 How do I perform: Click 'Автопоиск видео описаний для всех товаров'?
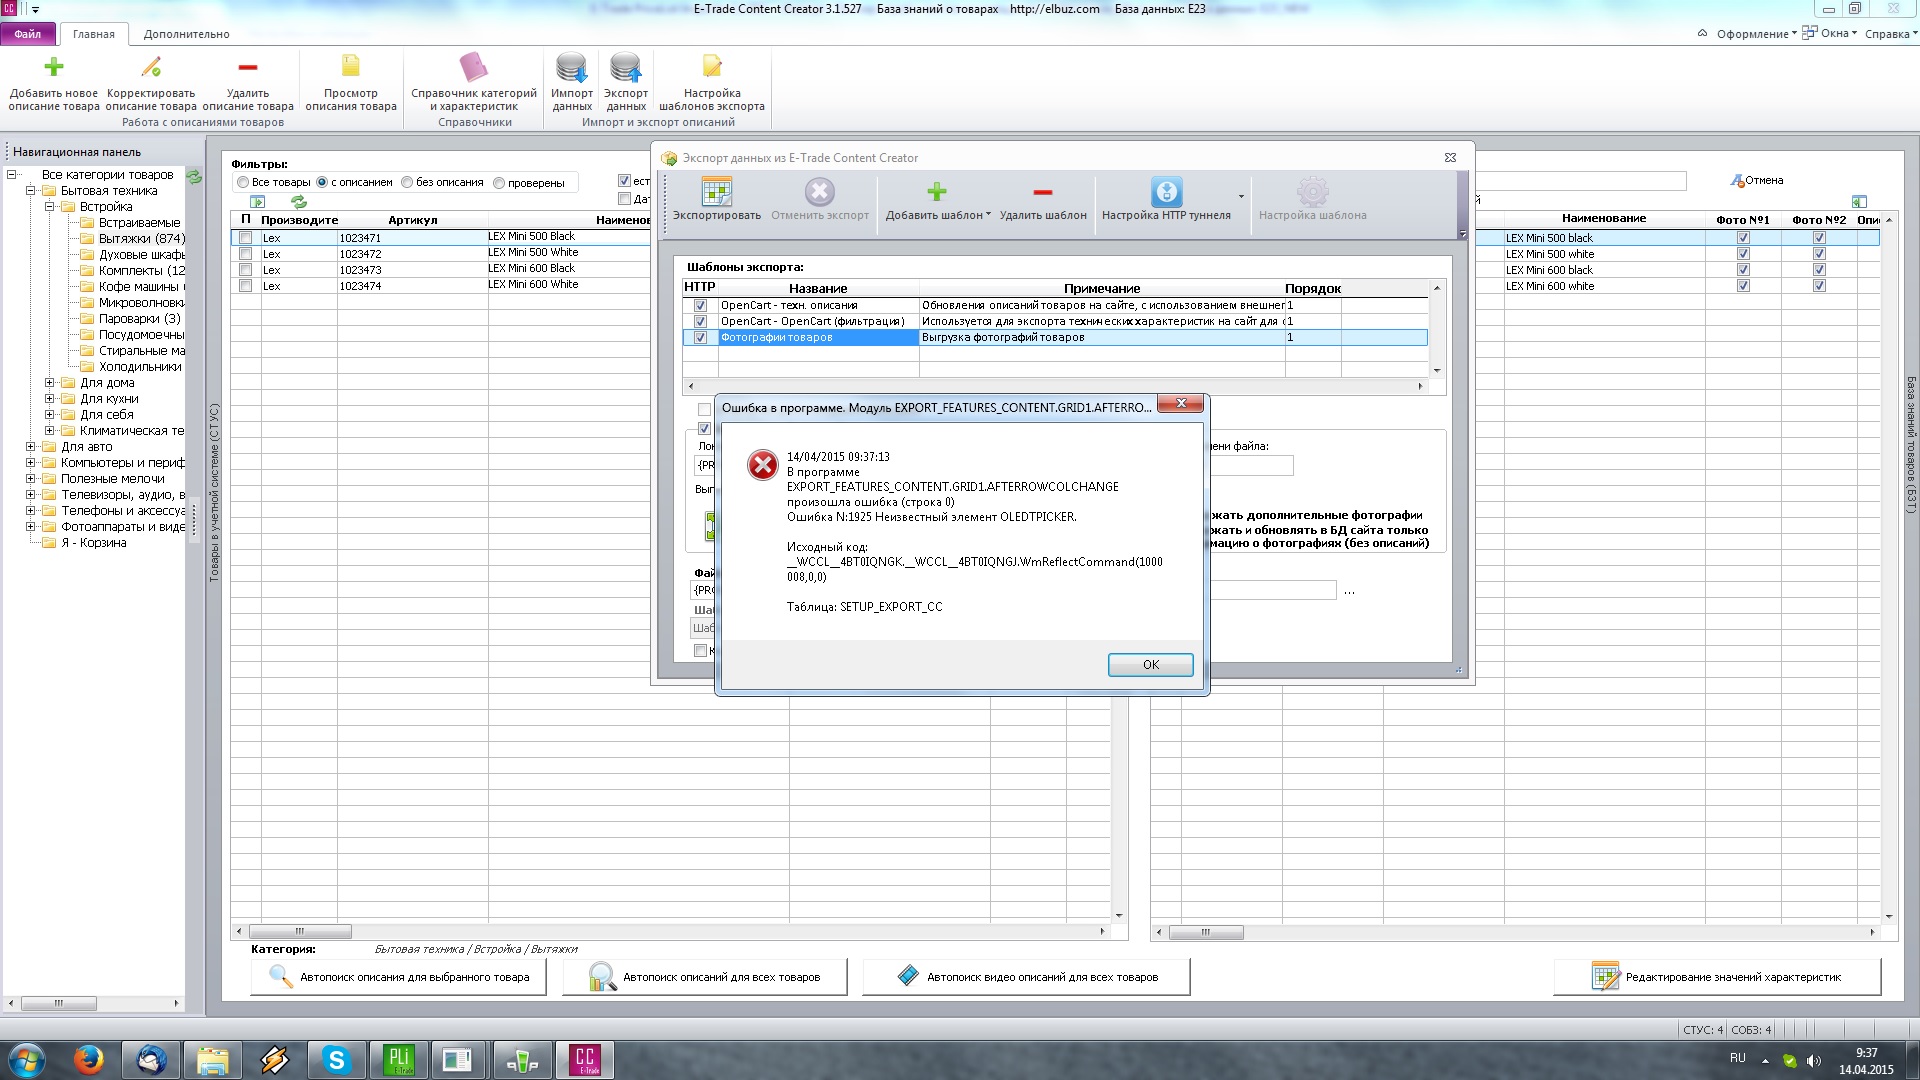pyautogui.click(x=1026, y=977)
